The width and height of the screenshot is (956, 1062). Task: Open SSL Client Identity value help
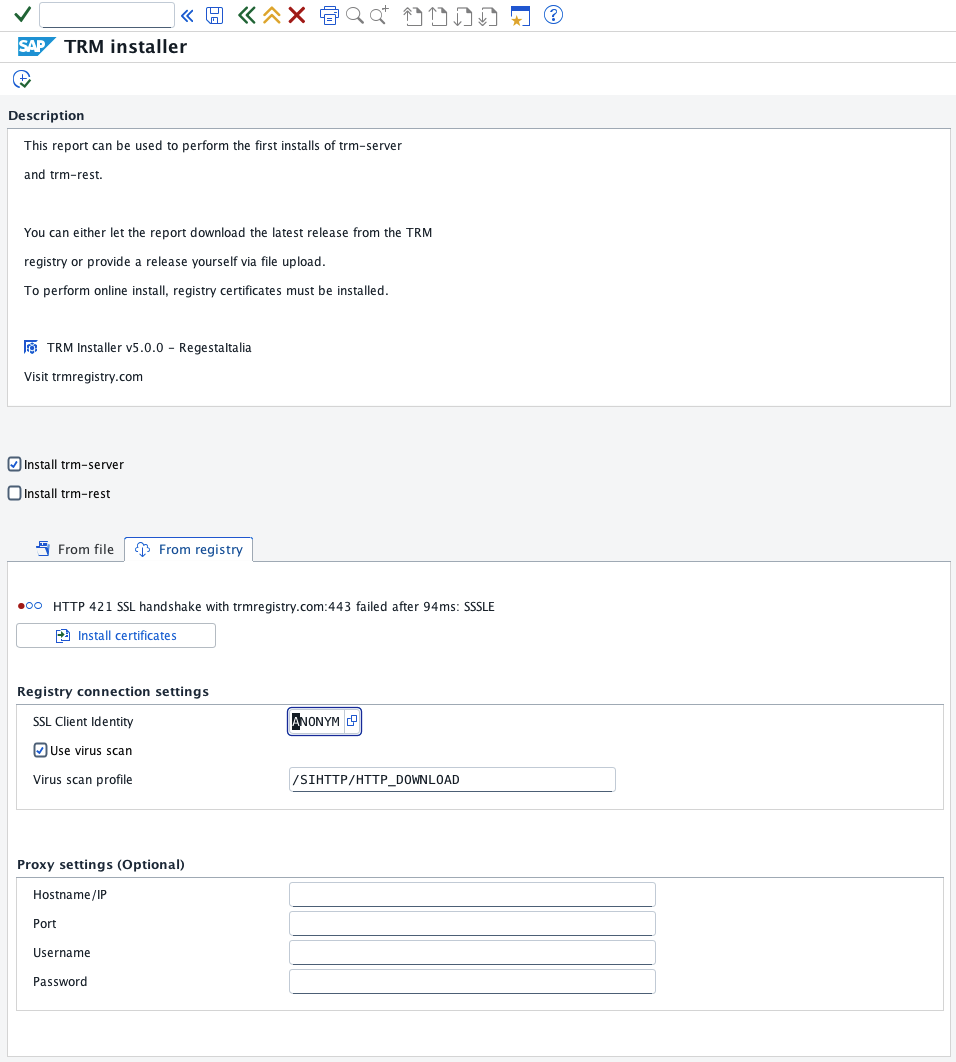[352, 721]
